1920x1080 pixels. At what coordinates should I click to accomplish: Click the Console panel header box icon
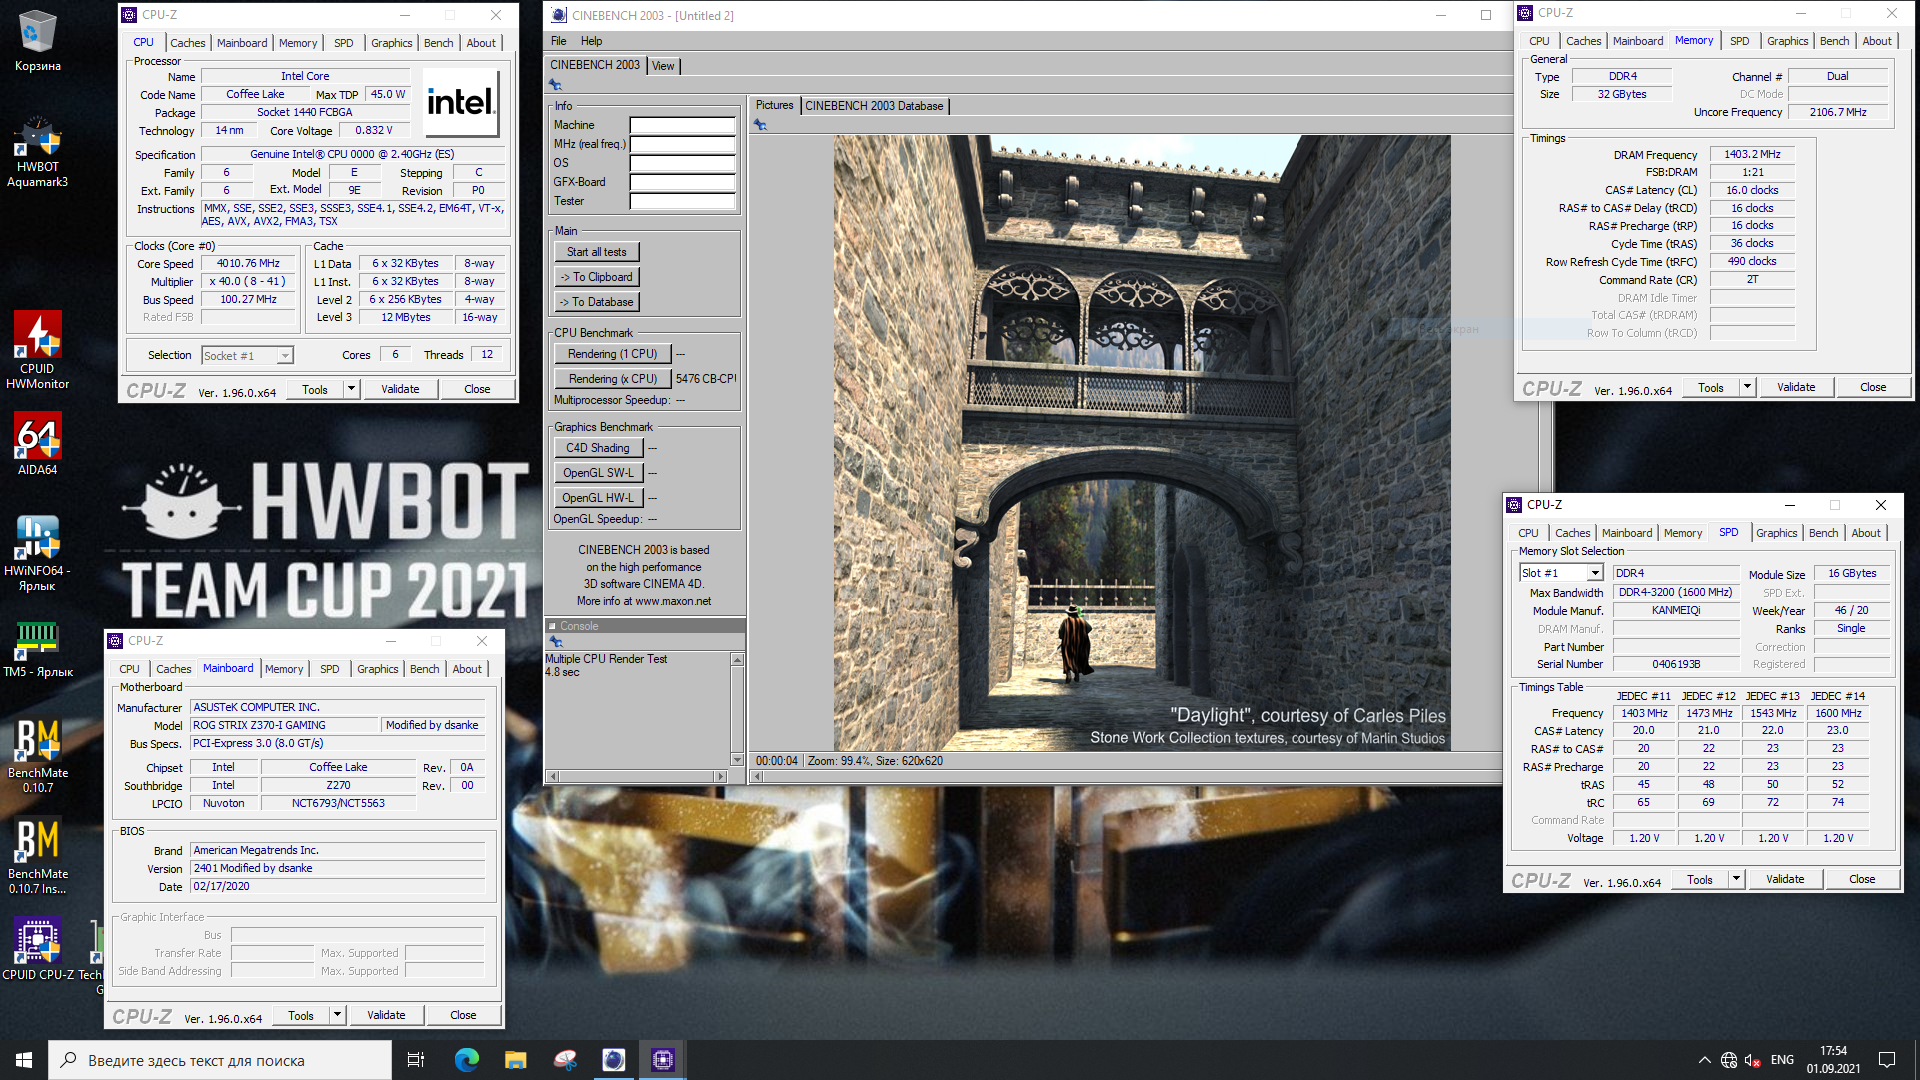click(552, 626)
